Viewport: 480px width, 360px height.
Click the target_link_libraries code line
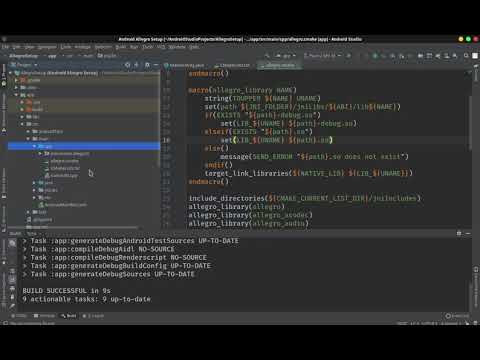pyautogui.click(x=309, y=173)
